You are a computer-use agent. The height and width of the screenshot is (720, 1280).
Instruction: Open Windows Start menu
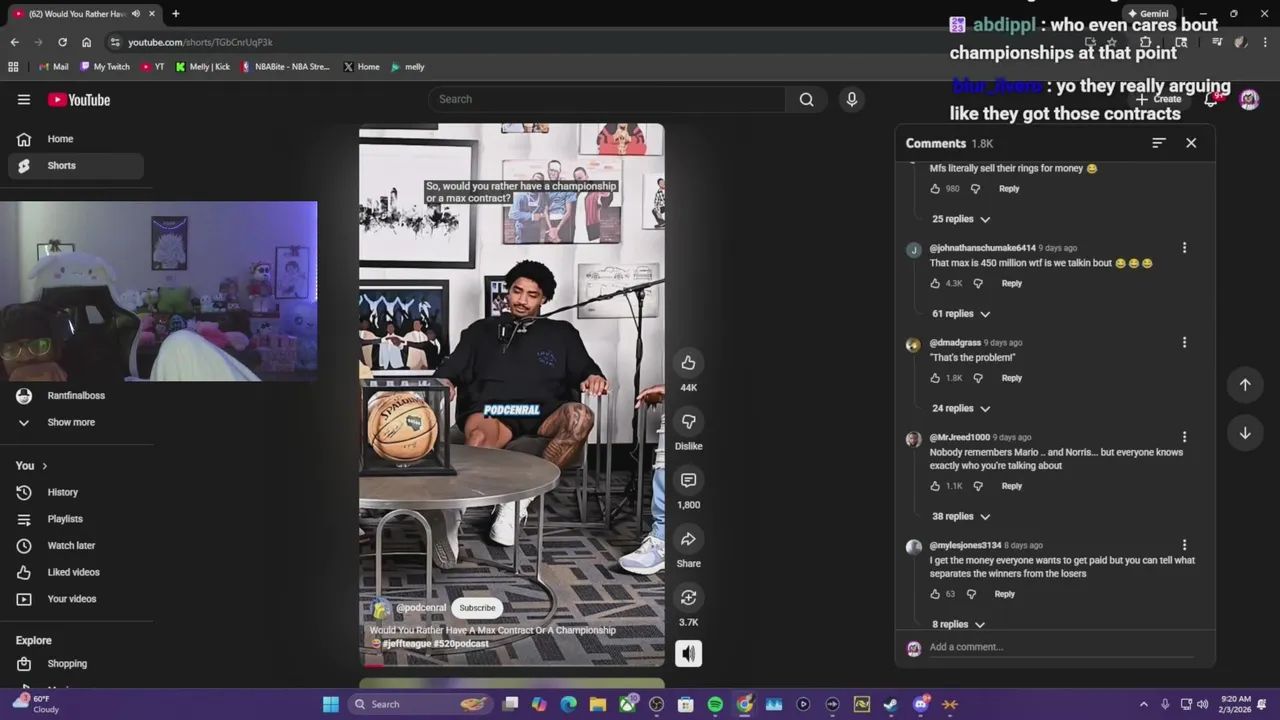point(331,704)
